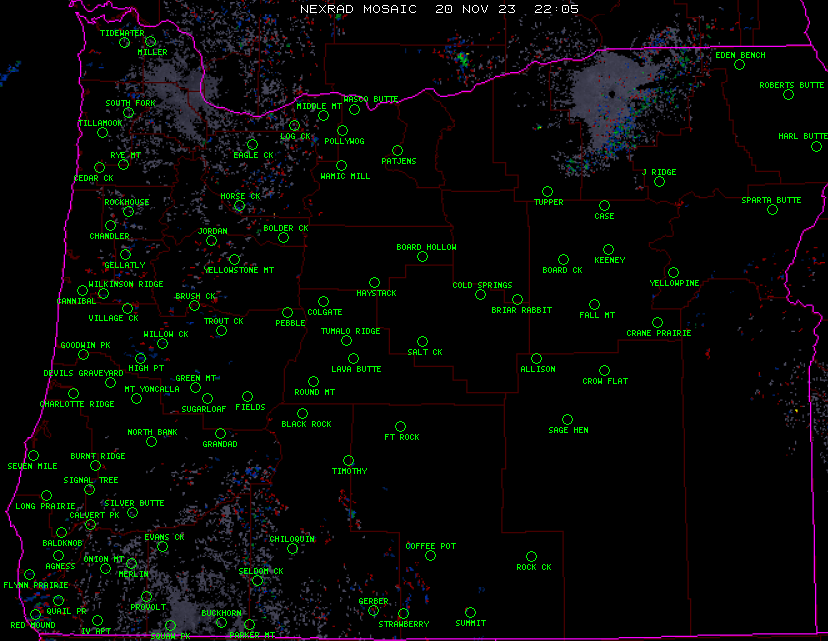Image resolution: width=828 pixels, height=641 pixels.
Task: Select the Timothy station circle marker
Action: [x=348, y=461]
